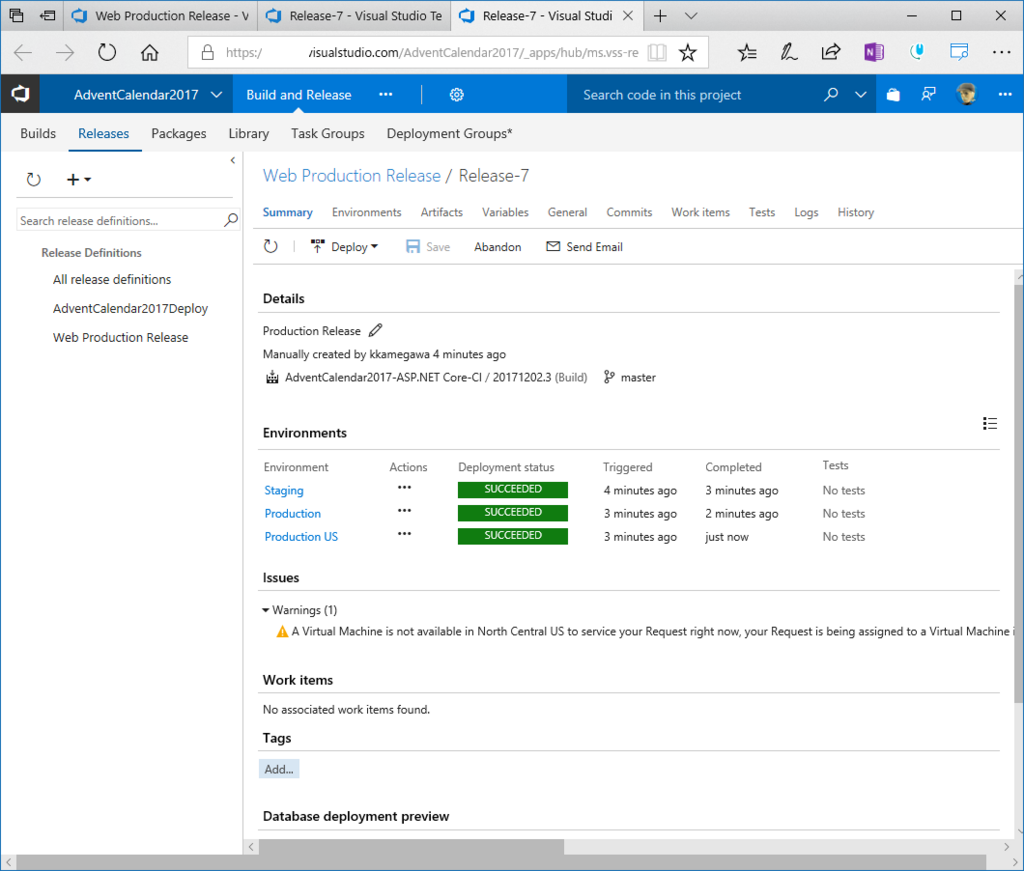1024x871 pixels.
Task: Open the Production US environment link
Action: [301, 537]
